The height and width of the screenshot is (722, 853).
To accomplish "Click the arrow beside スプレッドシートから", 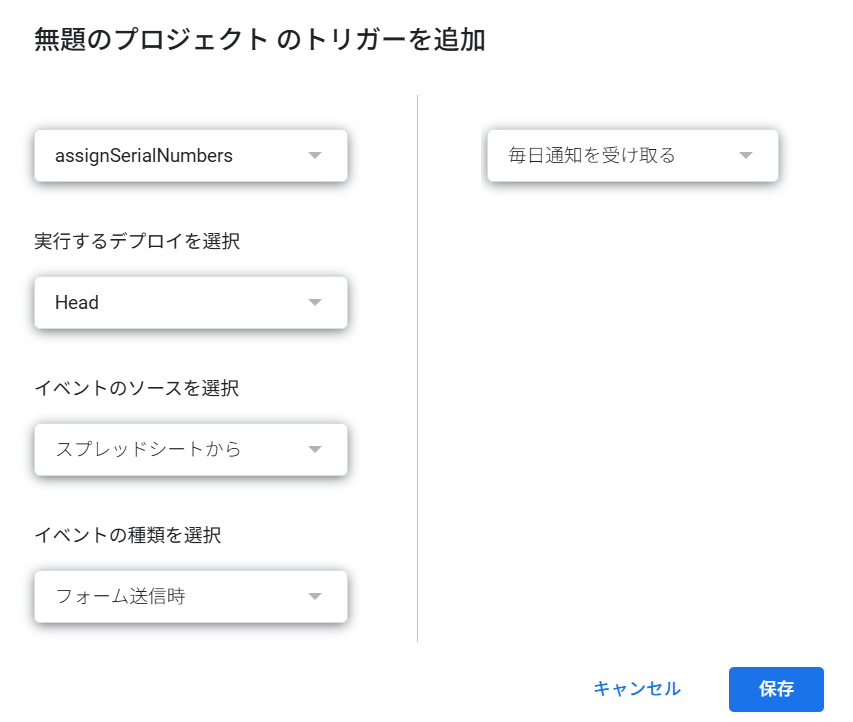I will (x=315, y=449).
